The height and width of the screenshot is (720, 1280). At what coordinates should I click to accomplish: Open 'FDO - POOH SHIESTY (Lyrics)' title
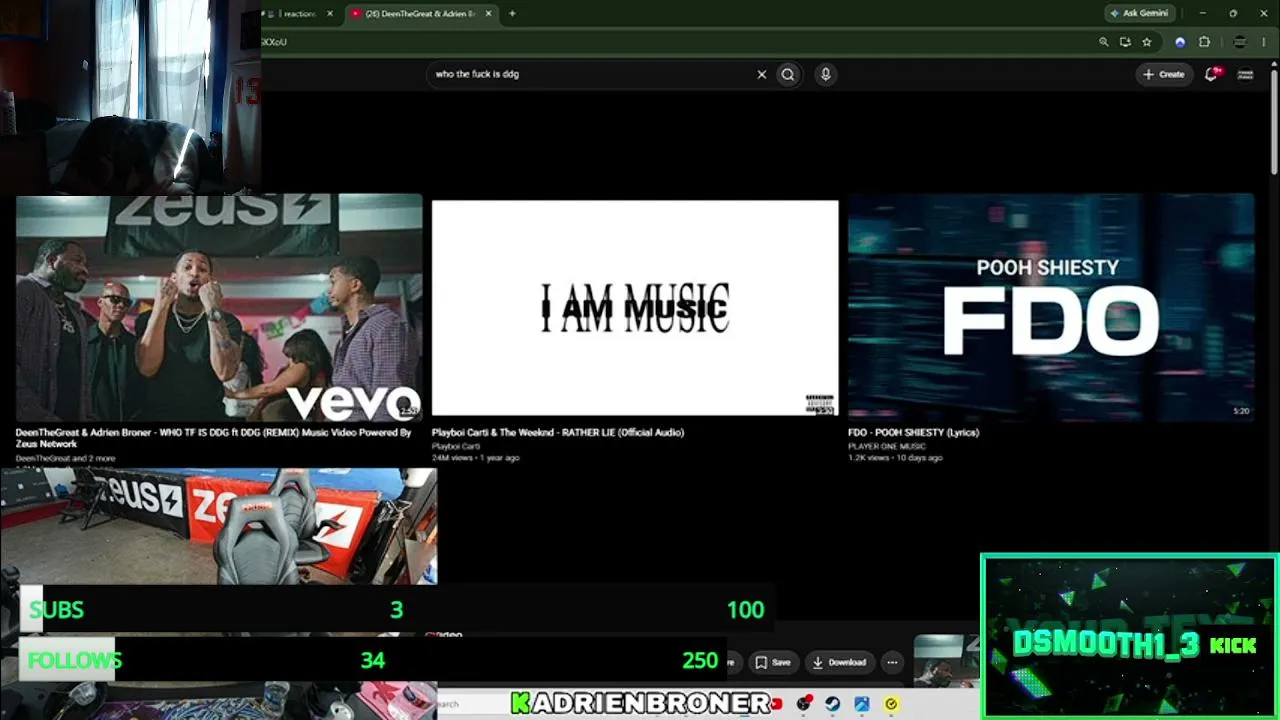(x=913, y=433)
